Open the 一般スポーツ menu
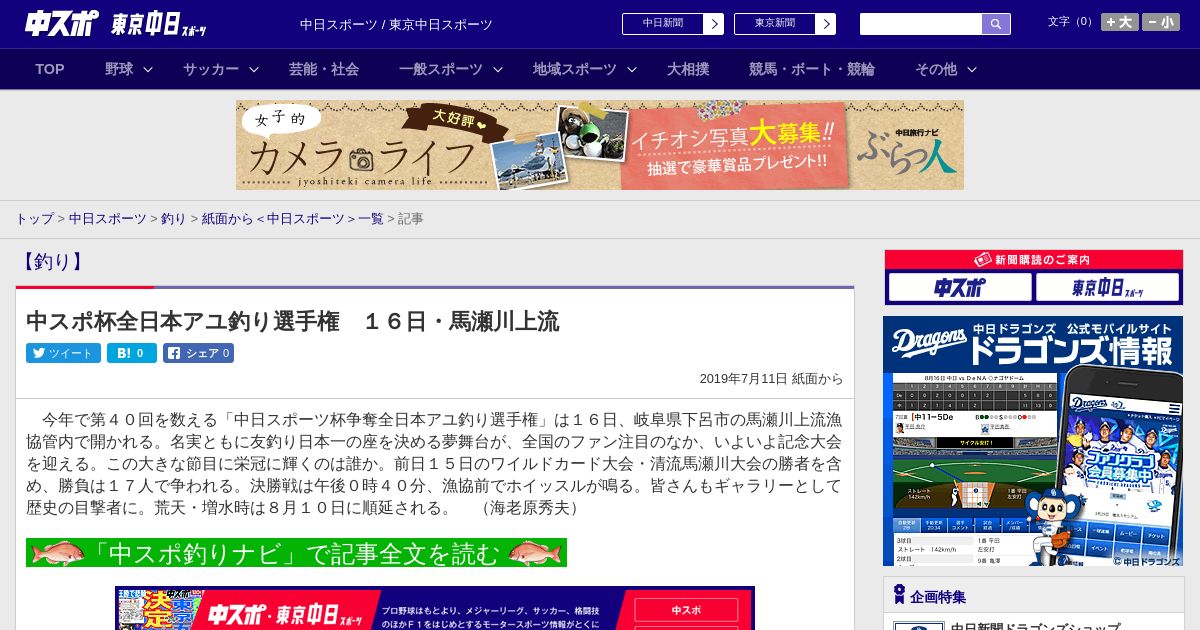This screenshot has height=630, width=1200. [441, 69]
